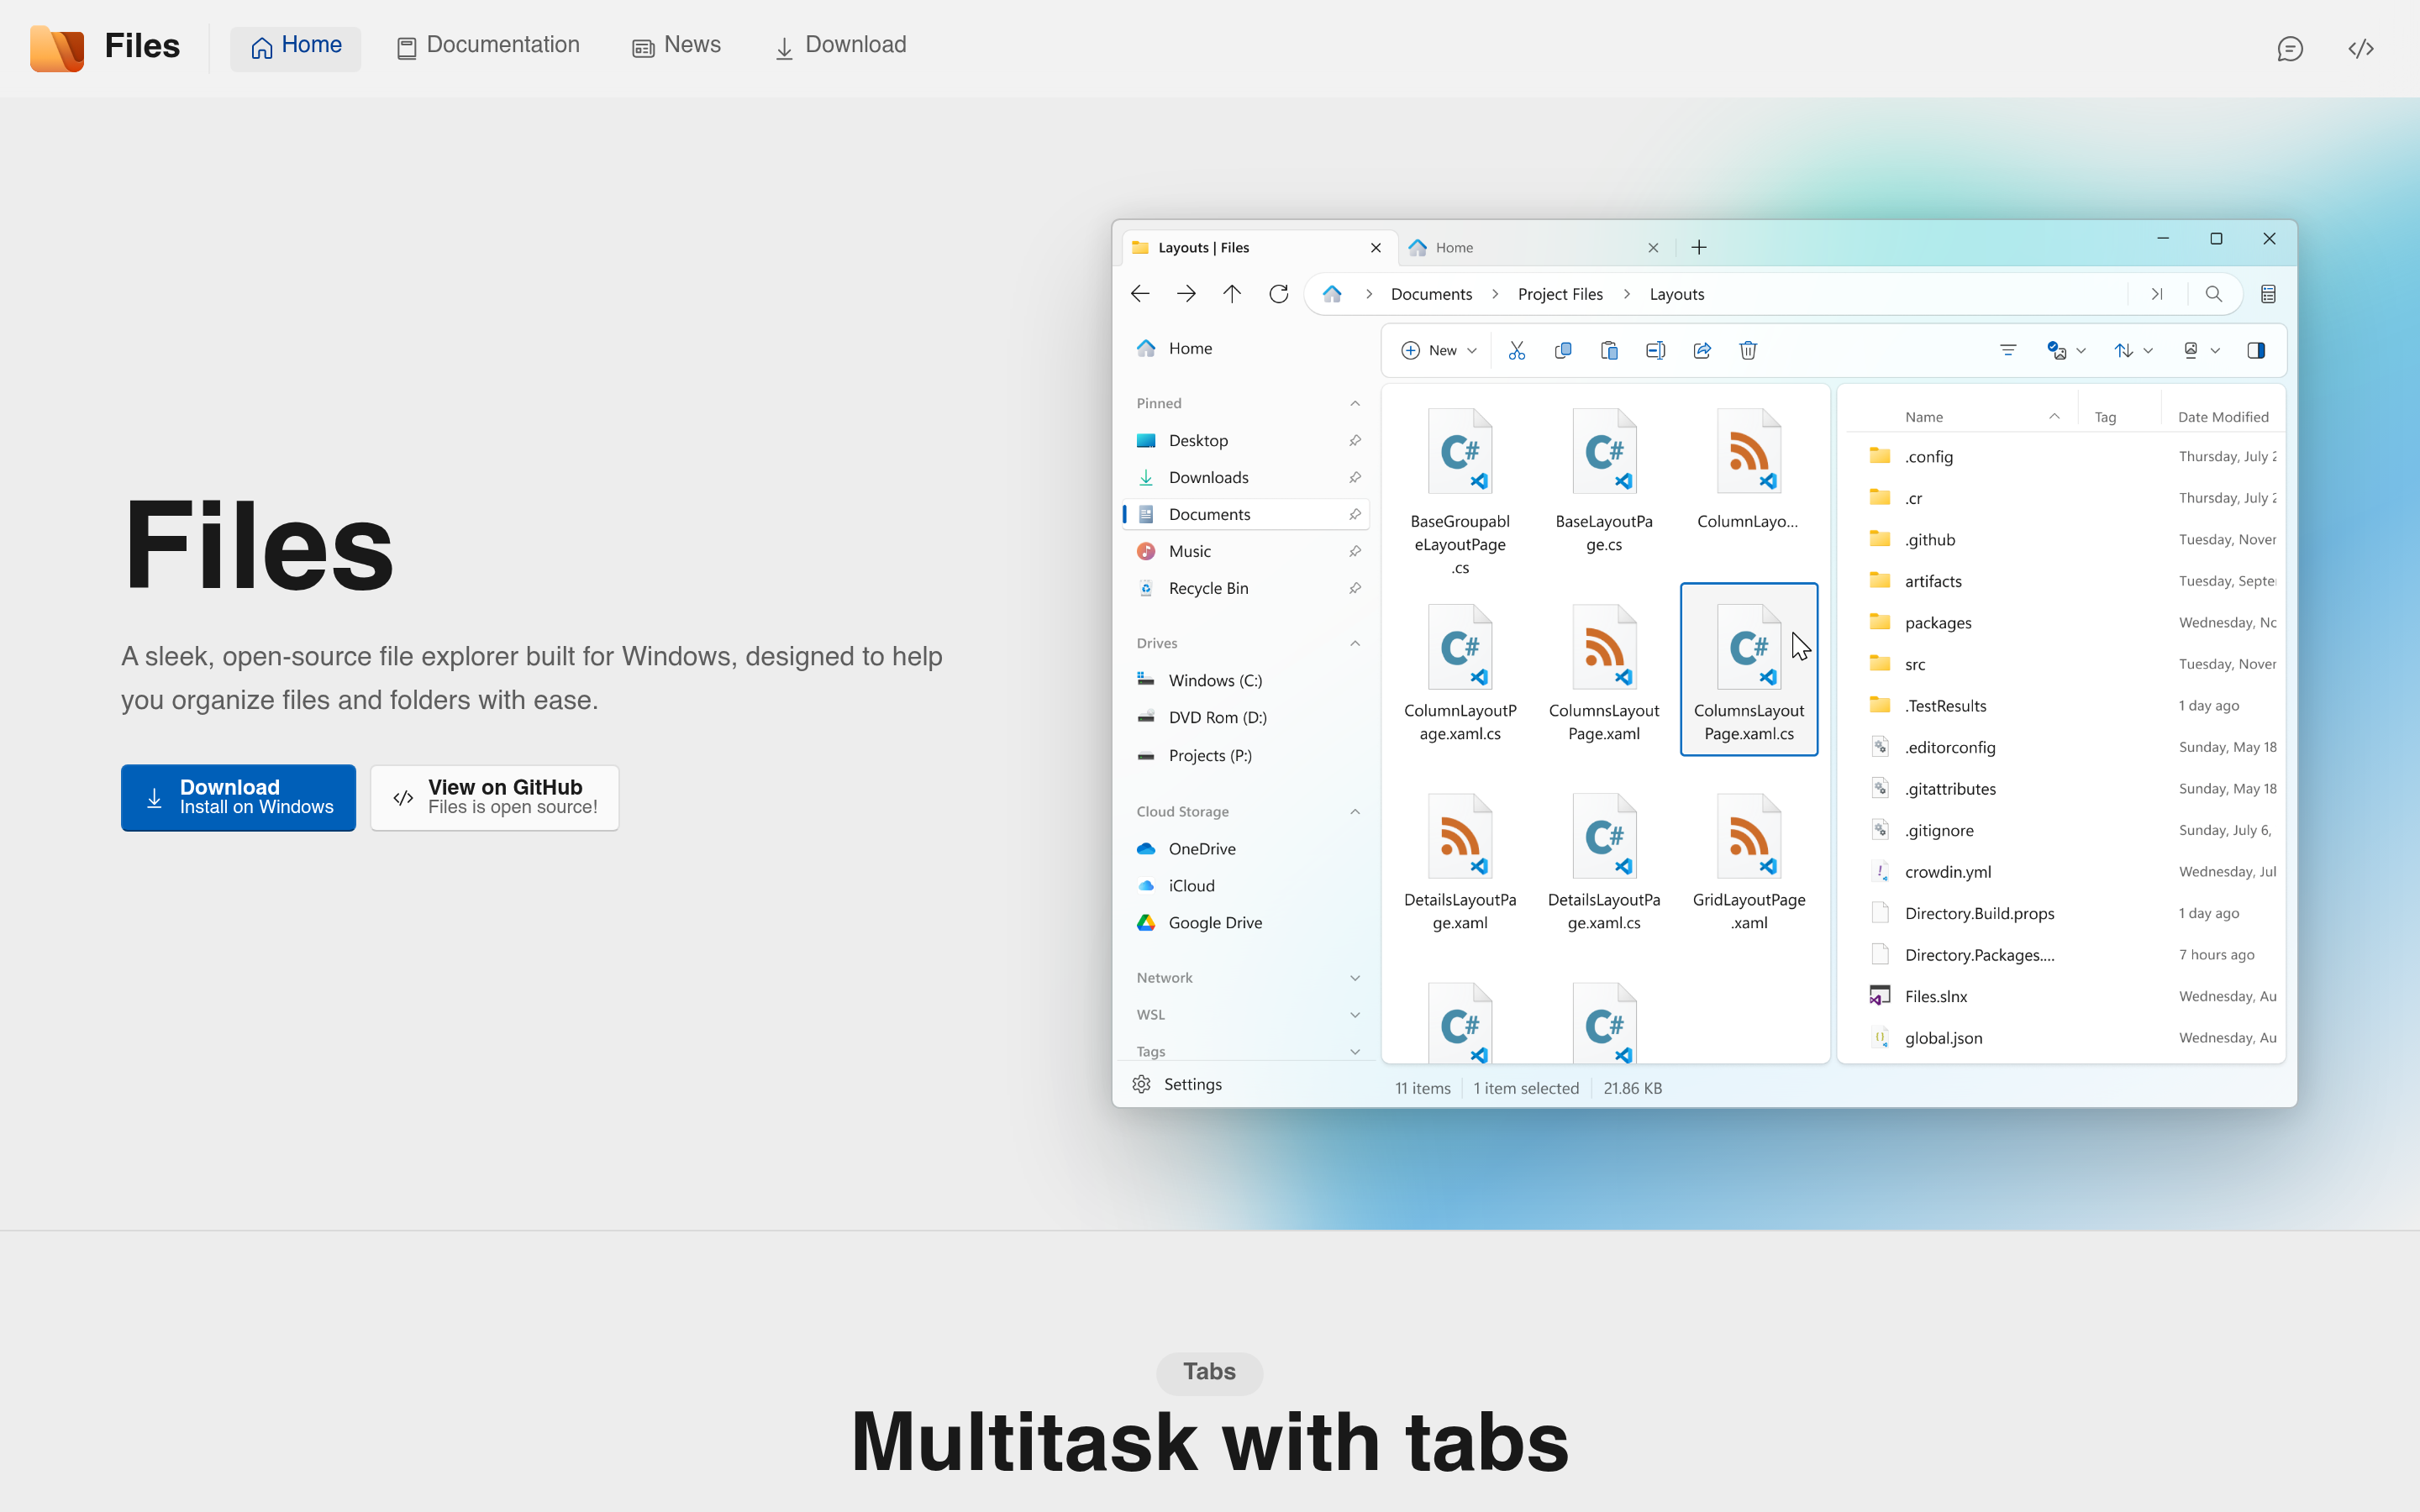The height and width of the screenshot is (1512, 2420).
Task: Close the Home tab in window
Action: click(x=1653, y=247)
